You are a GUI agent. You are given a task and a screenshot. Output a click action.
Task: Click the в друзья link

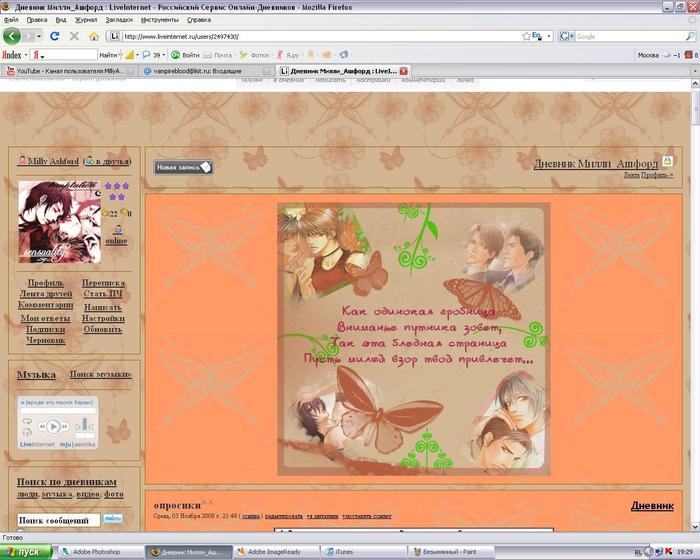pyautogui.click(x=112, y=161)
